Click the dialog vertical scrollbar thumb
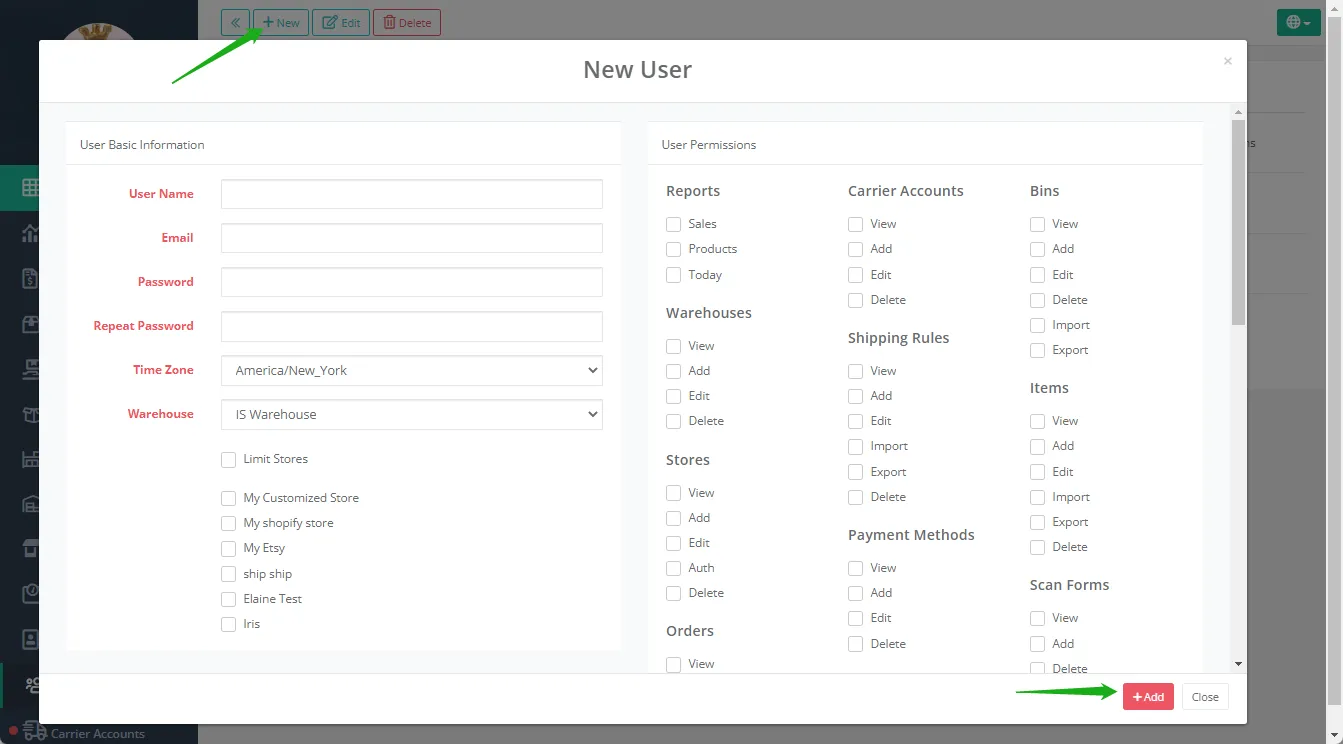This screenshot has height=744, width=1343. pos(1238,222)
